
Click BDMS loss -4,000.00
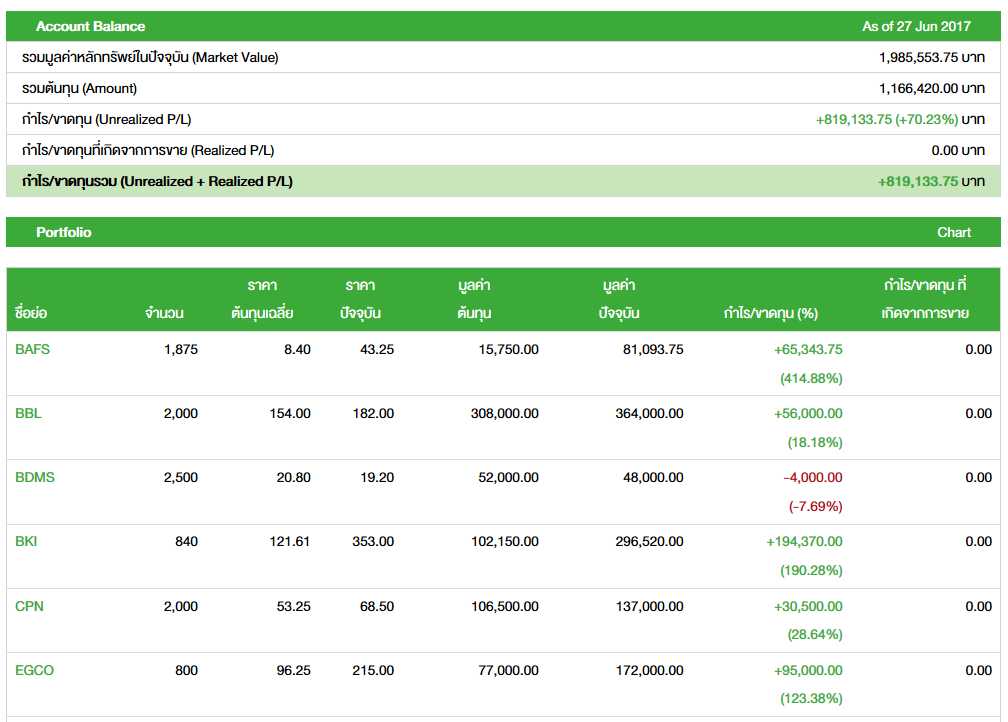click(x=813, y=477)
